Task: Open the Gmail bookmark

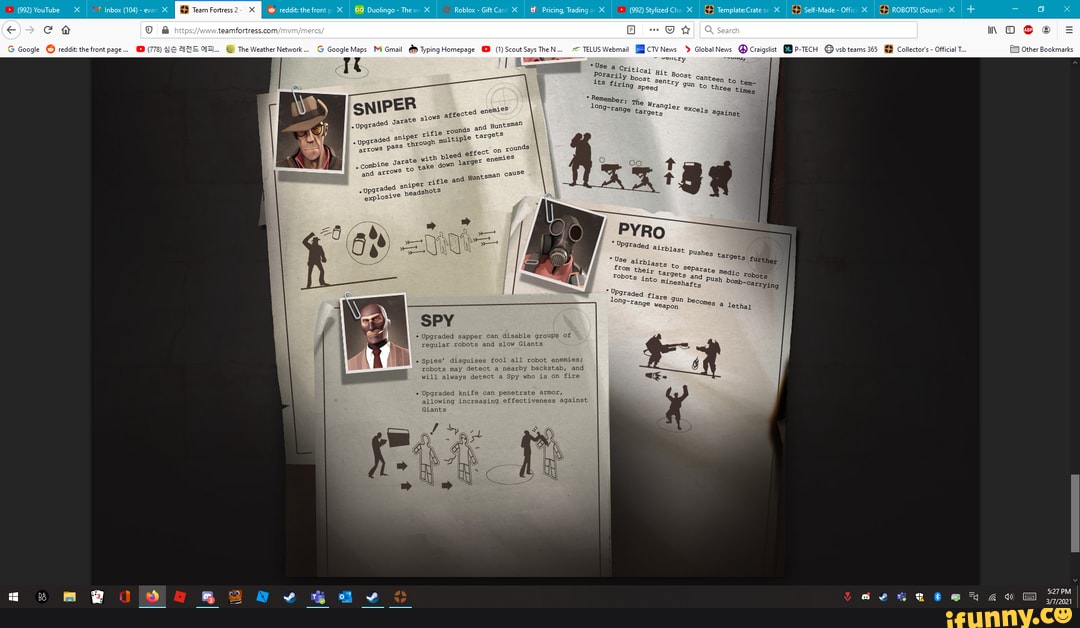Action: (388, 49)
